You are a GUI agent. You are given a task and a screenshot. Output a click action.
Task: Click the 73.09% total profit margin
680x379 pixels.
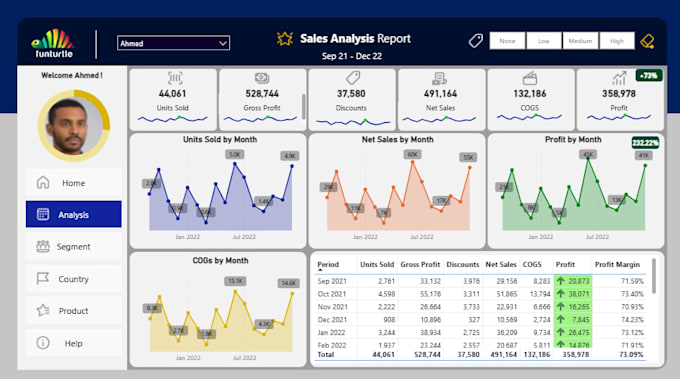(631, 354)
